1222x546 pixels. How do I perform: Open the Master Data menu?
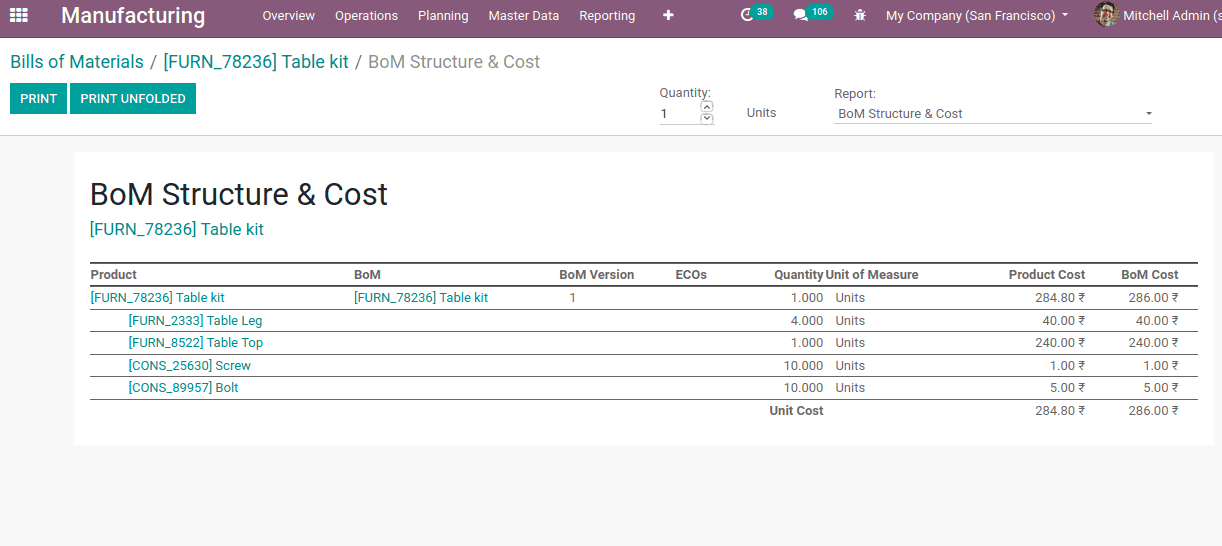(x=524, y=16)
